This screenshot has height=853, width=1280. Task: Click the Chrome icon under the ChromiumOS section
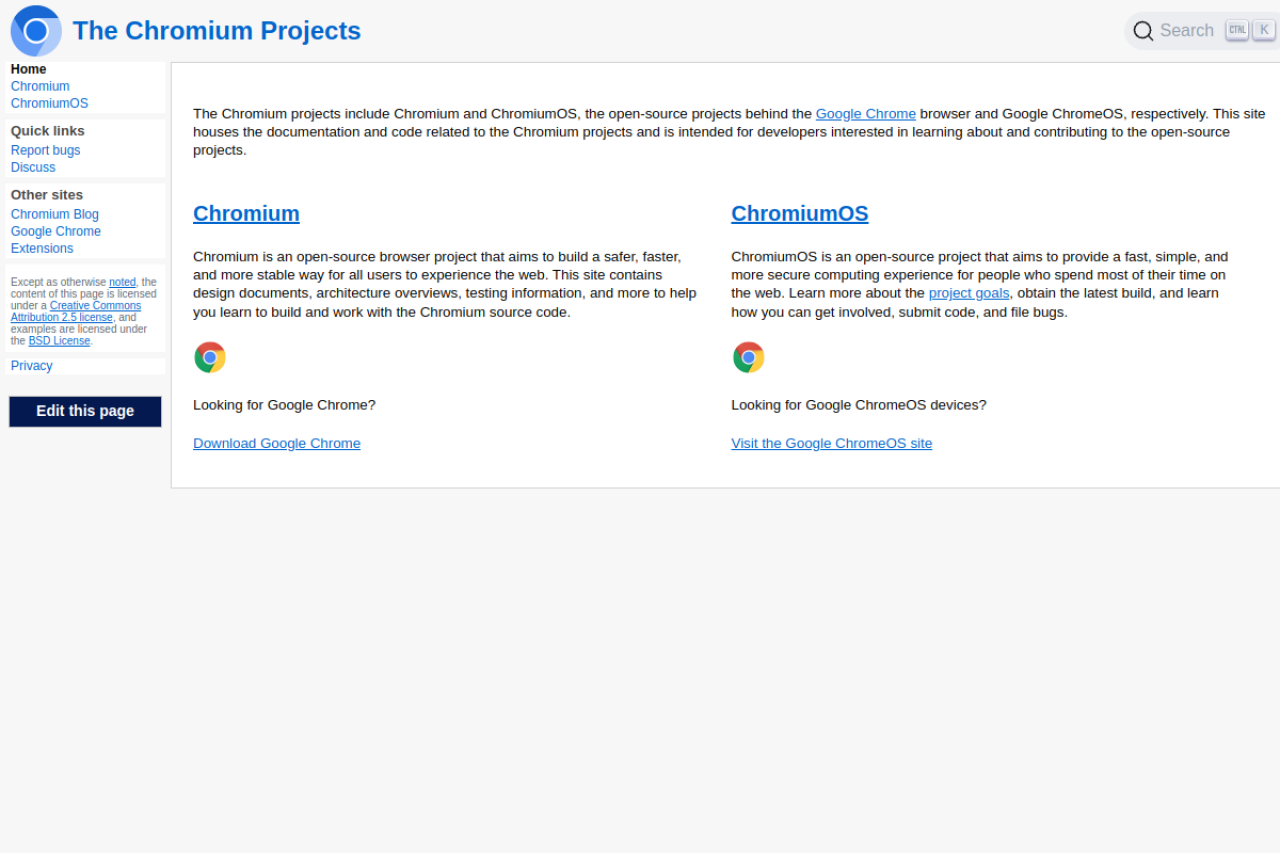(748, 356)
